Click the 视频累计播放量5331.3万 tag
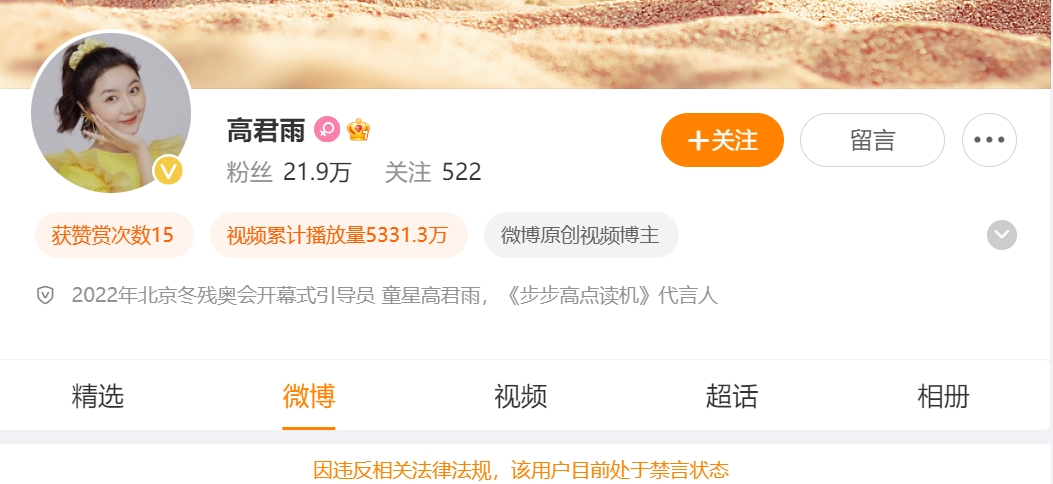 point(338,235)
